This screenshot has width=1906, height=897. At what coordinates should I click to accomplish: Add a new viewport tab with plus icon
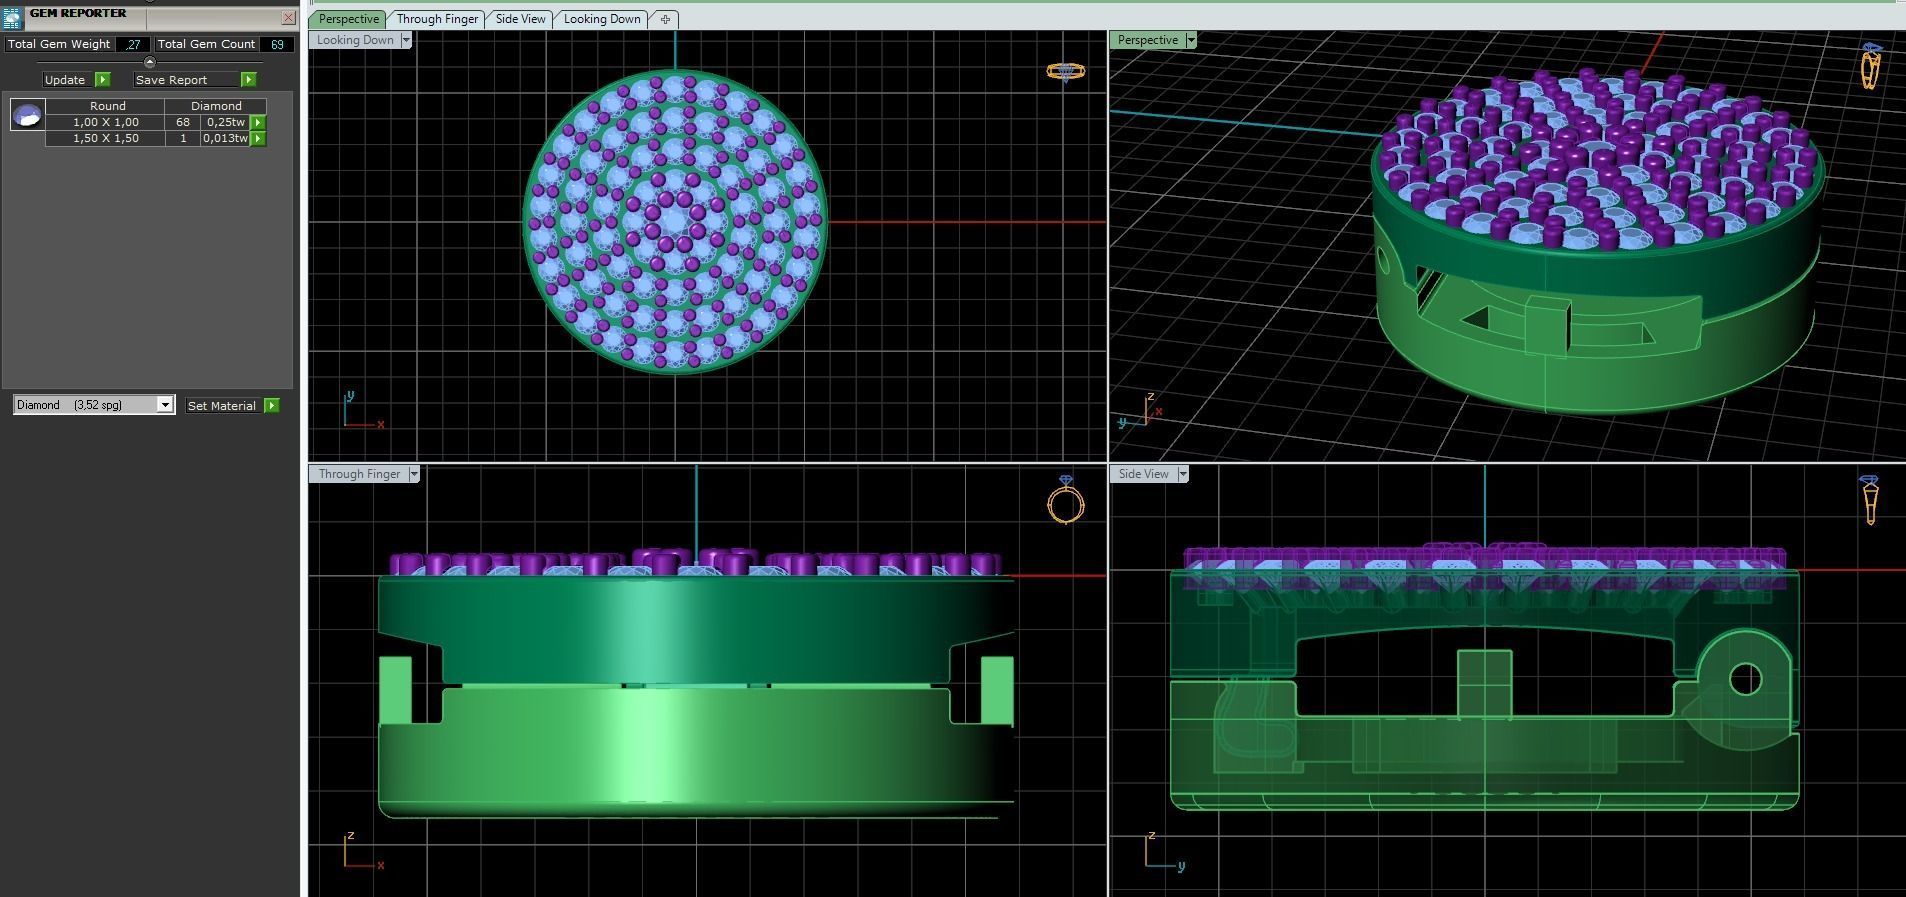point(665,19)
